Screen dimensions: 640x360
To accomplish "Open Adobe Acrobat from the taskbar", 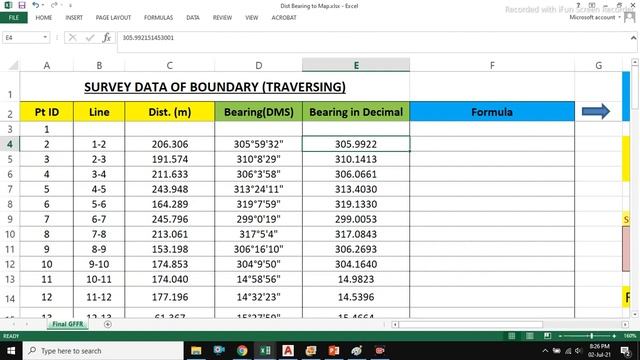I will click(x=288, y=351).
